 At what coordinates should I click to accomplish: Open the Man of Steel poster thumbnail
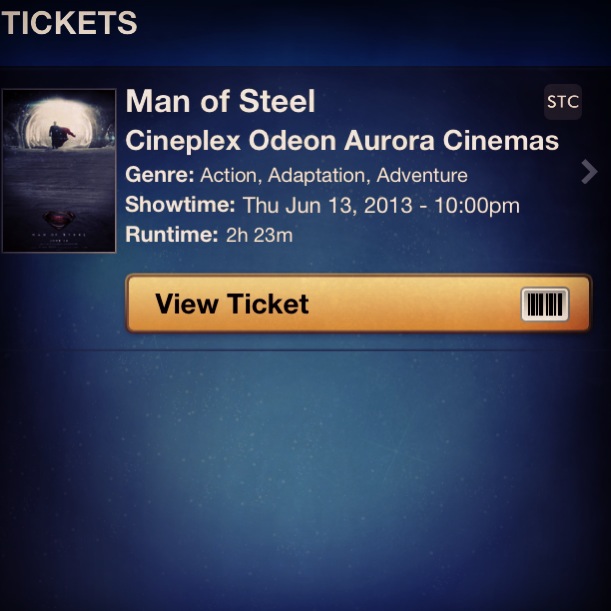coord(59,171)
